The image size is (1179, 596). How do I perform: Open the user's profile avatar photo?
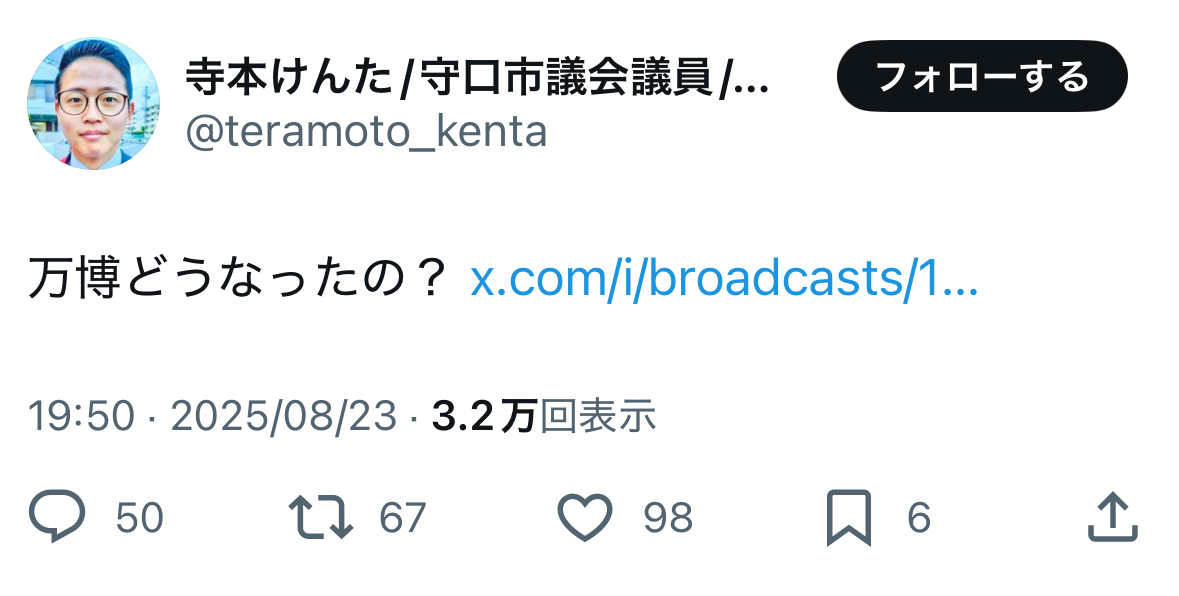coord(93,104)
